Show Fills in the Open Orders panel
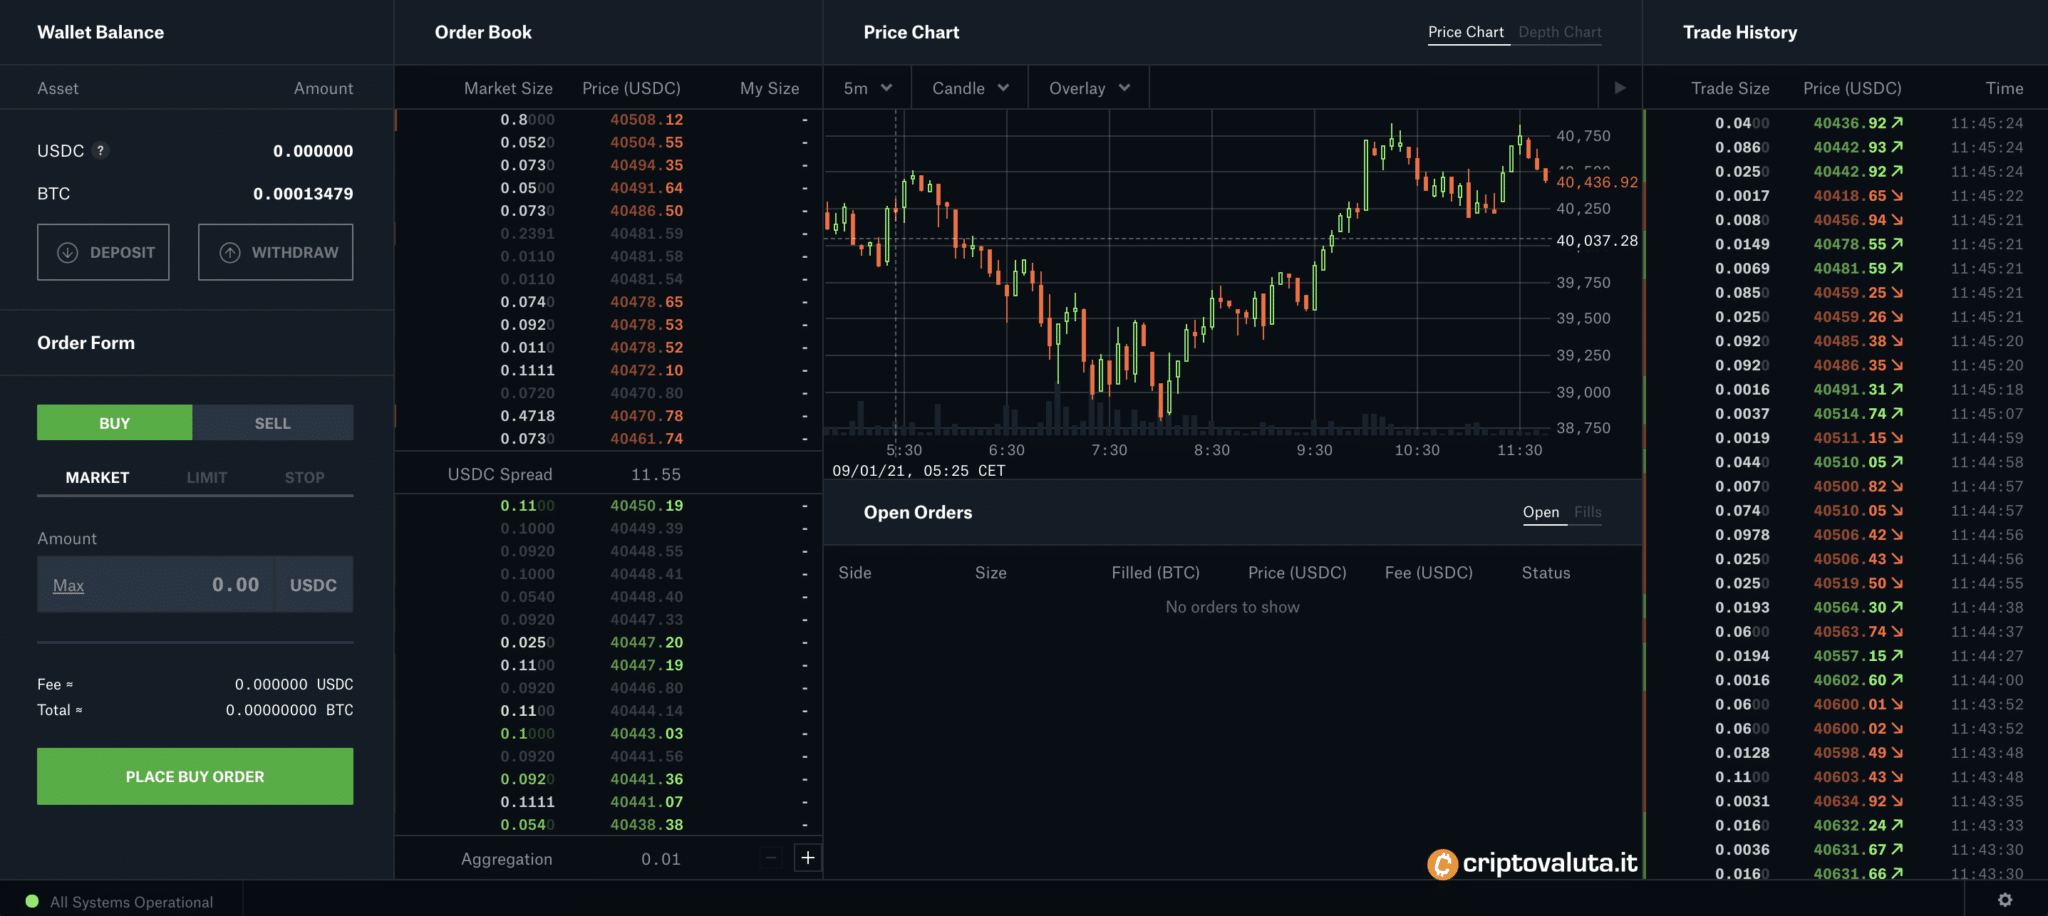Image resolution: width=2048 pixels, height=916 pixels. pos(1588,511)
